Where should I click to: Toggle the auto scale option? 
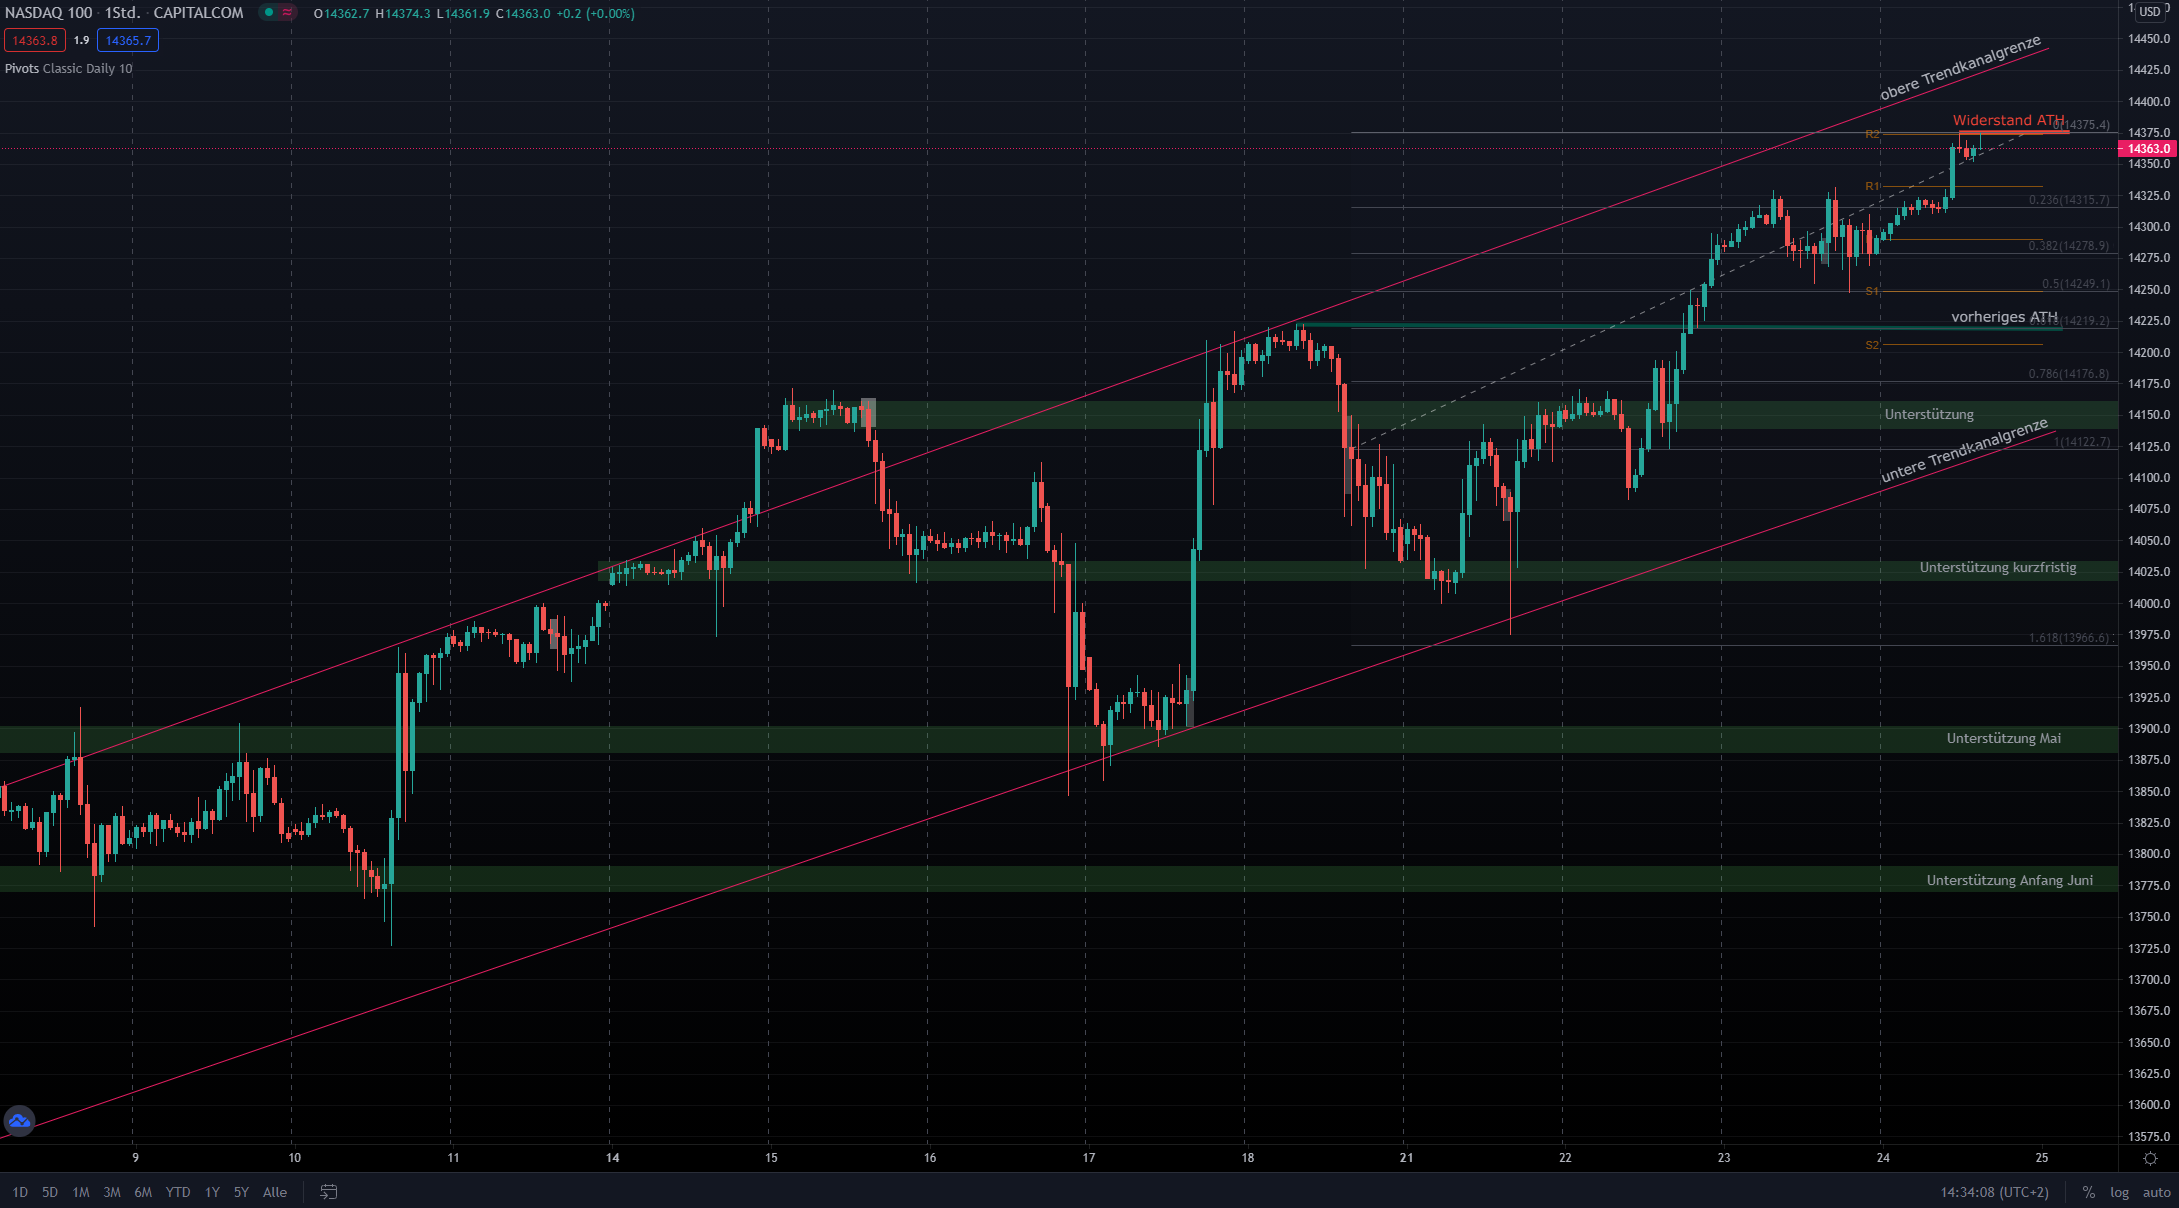coord(2156,1192)
